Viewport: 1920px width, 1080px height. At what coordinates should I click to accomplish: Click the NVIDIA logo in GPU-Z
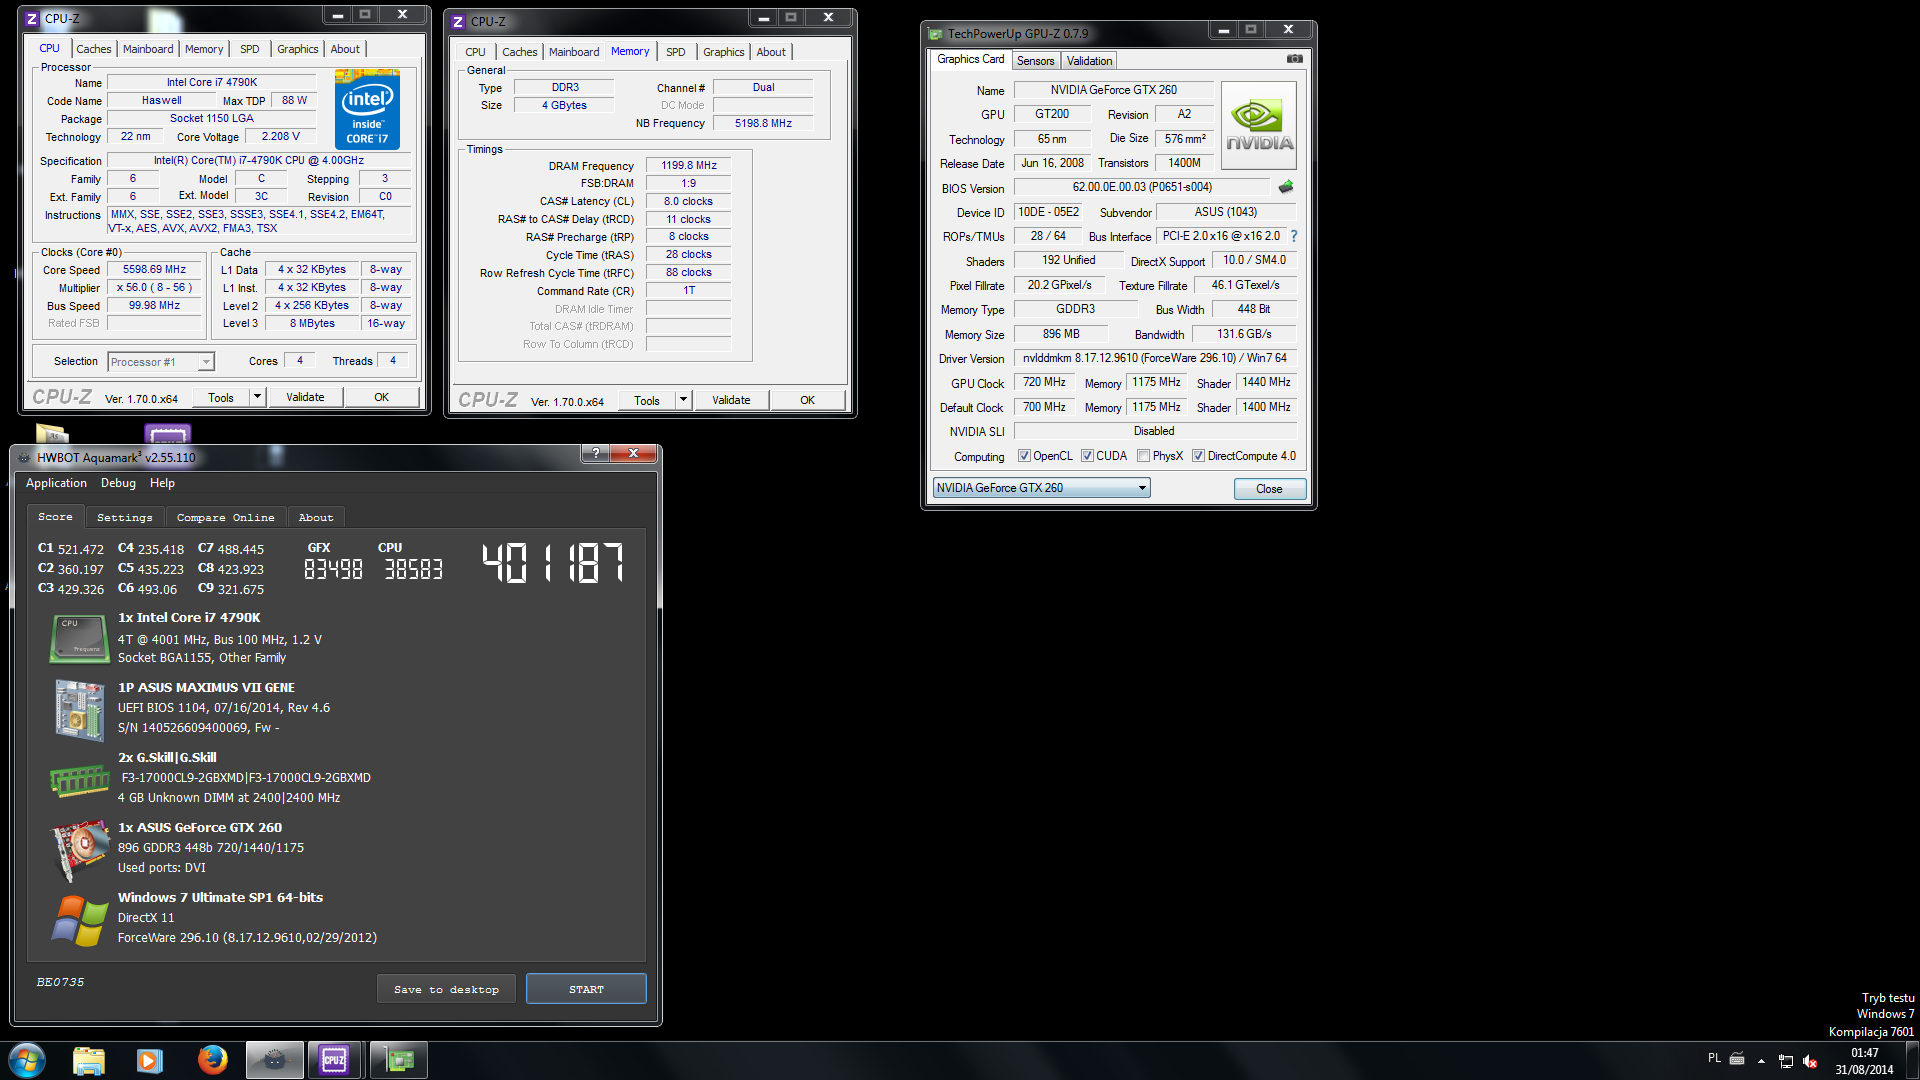tap(1259, 126)
